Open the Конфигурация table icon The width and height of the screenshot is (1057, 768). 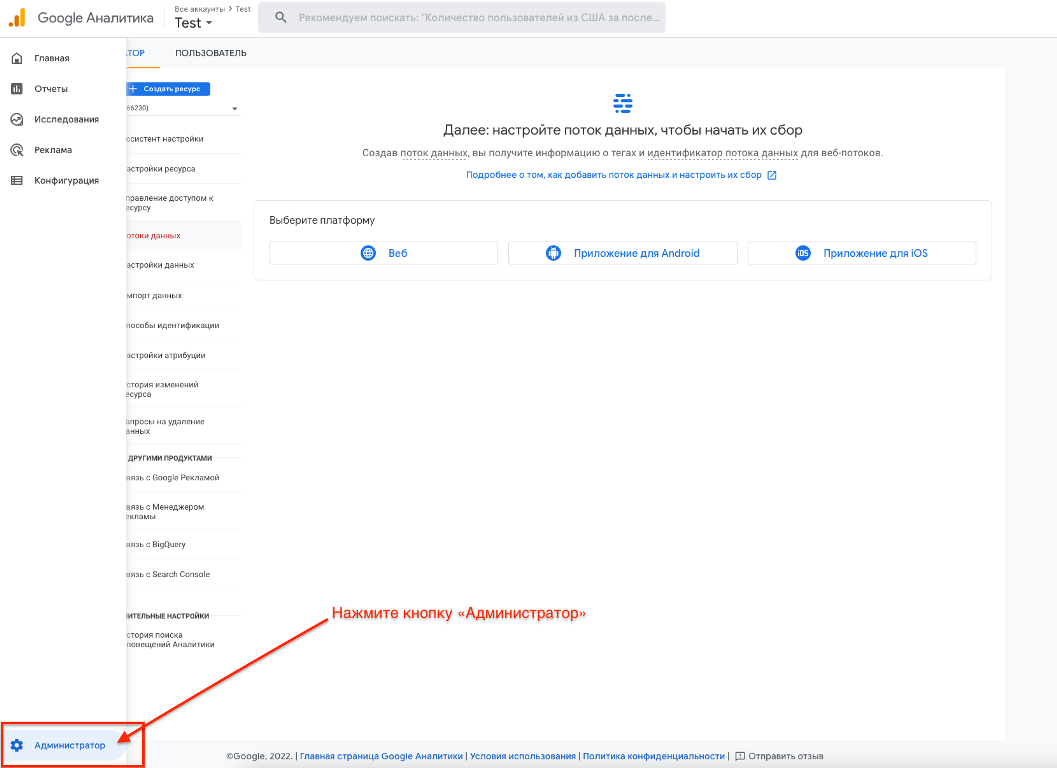[17, 180]
